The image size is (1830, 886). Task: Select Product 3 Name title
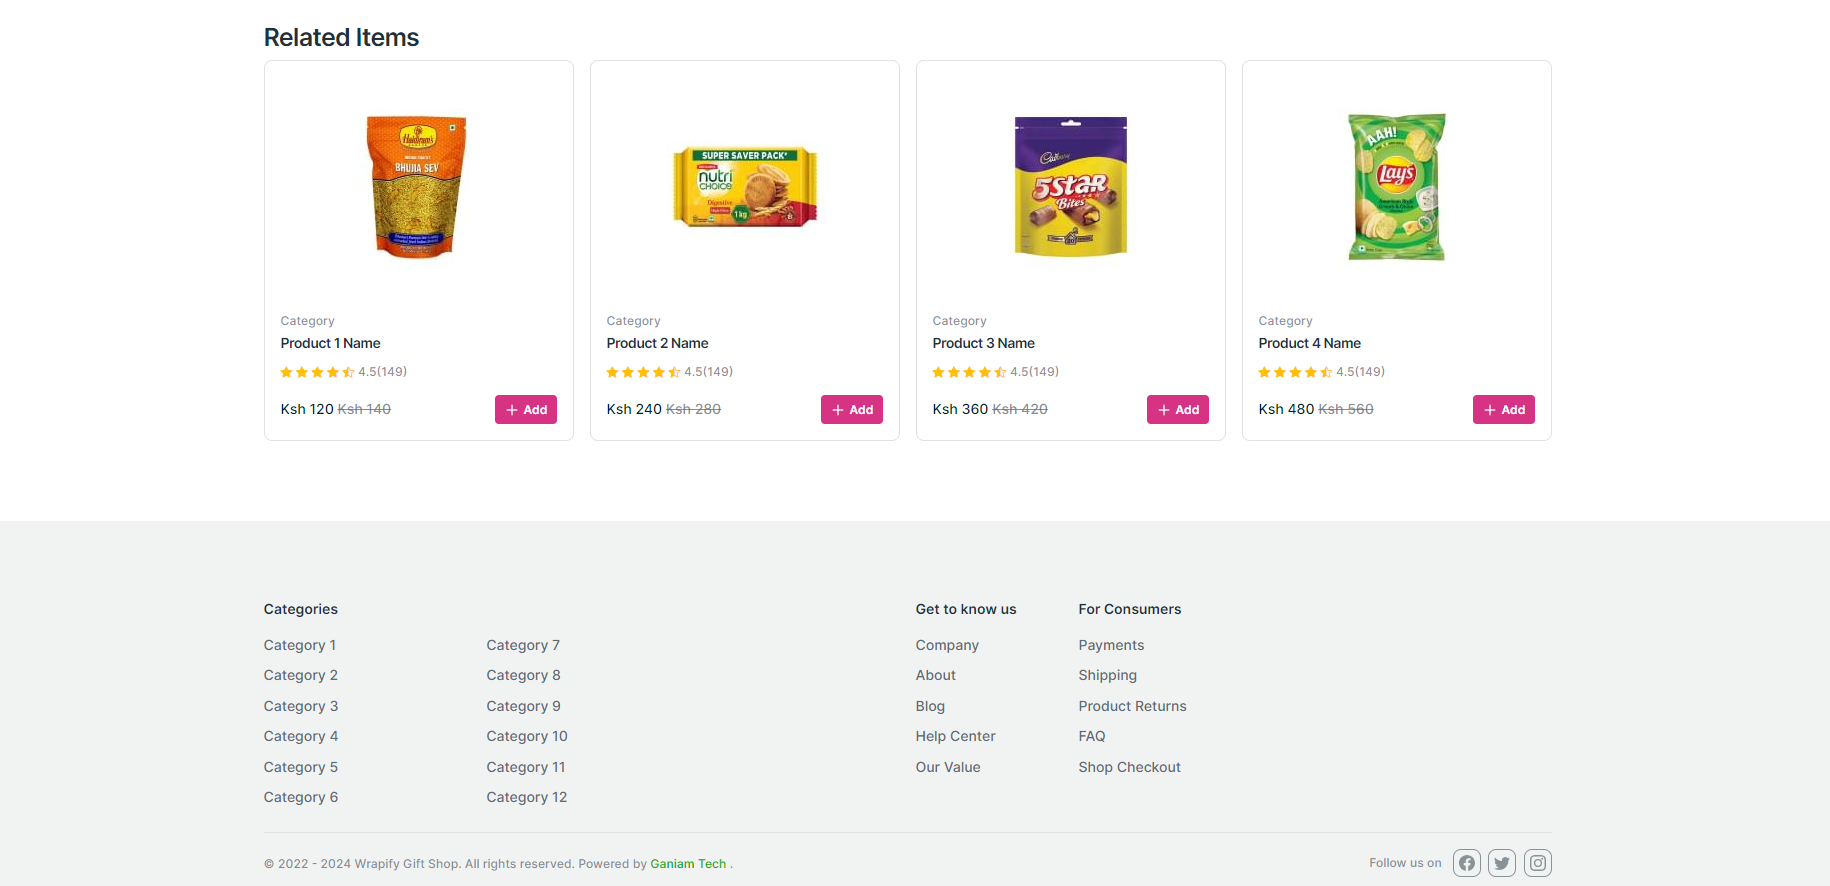(983, 343)
